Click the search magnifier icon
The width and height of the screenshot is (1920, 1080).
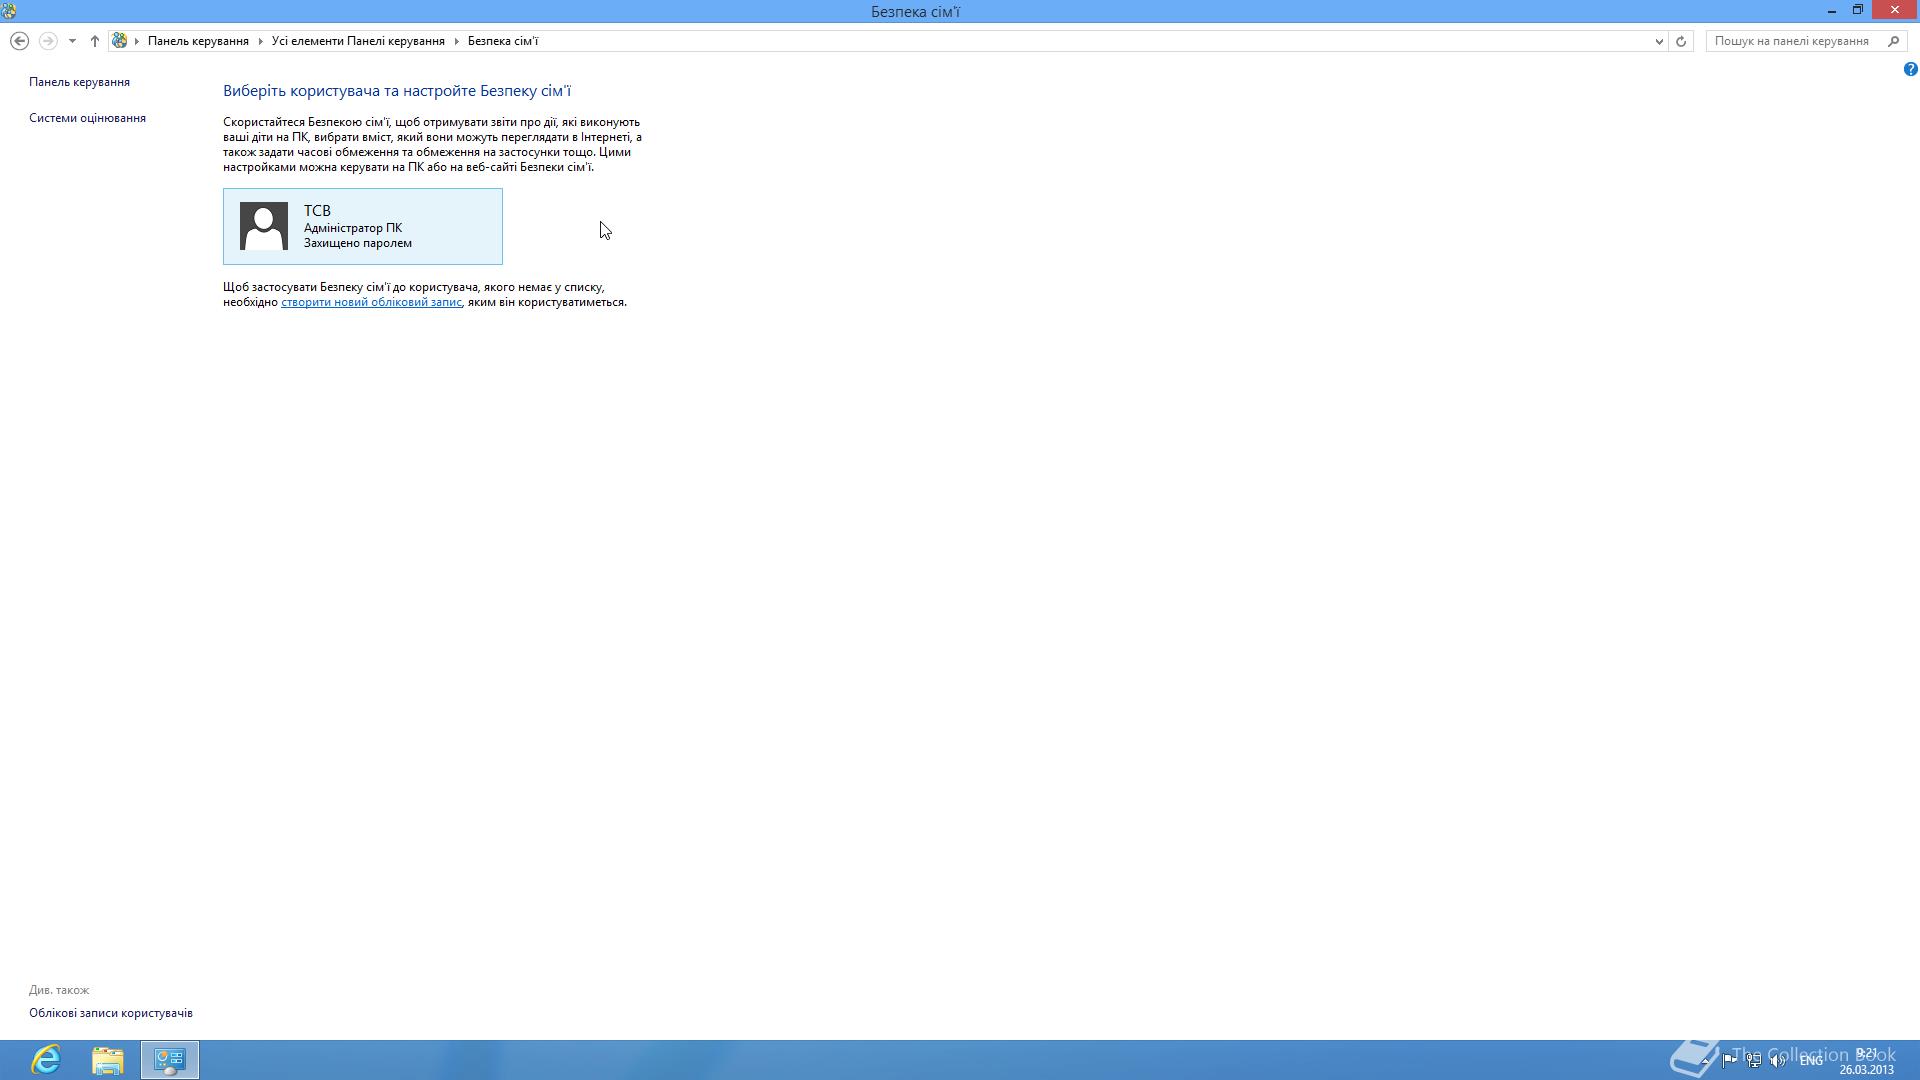click(1893, 41)
